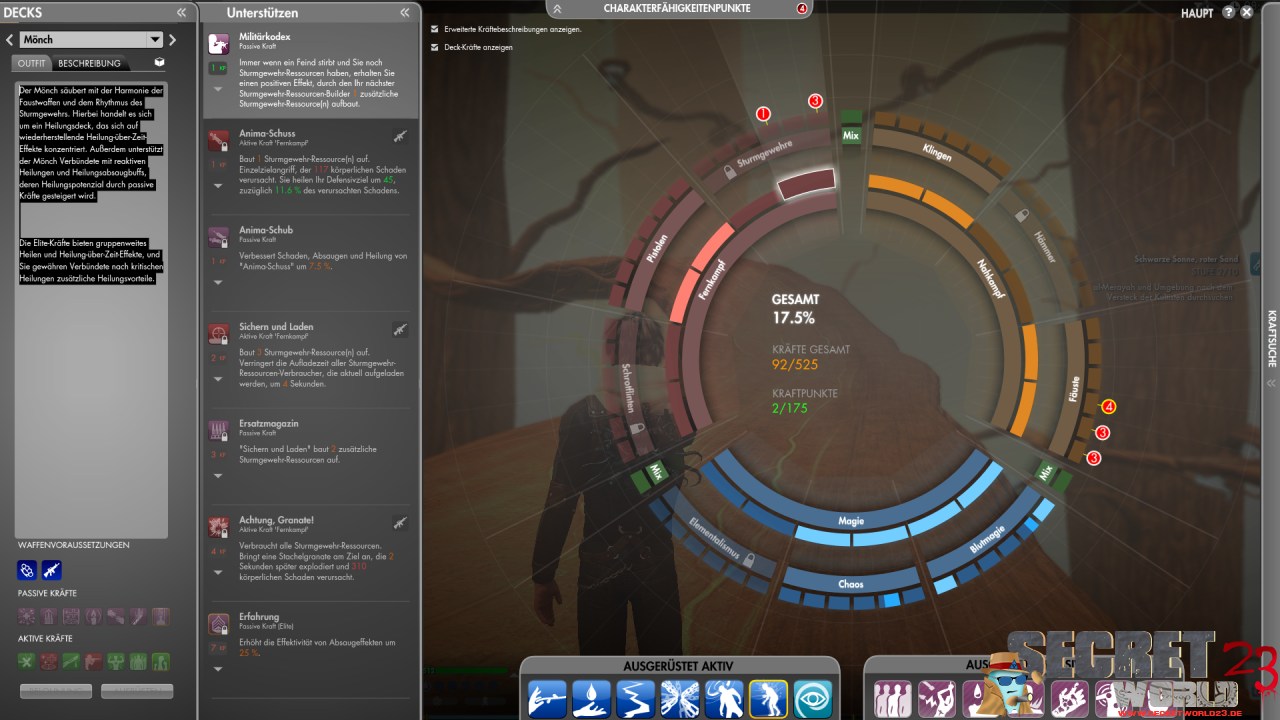Screen dimensions: 1280x720
Task: Toggle 'Erweiterte Kräftebeschreibungen anzeigen' checkbox
Action: click(434, 29)
